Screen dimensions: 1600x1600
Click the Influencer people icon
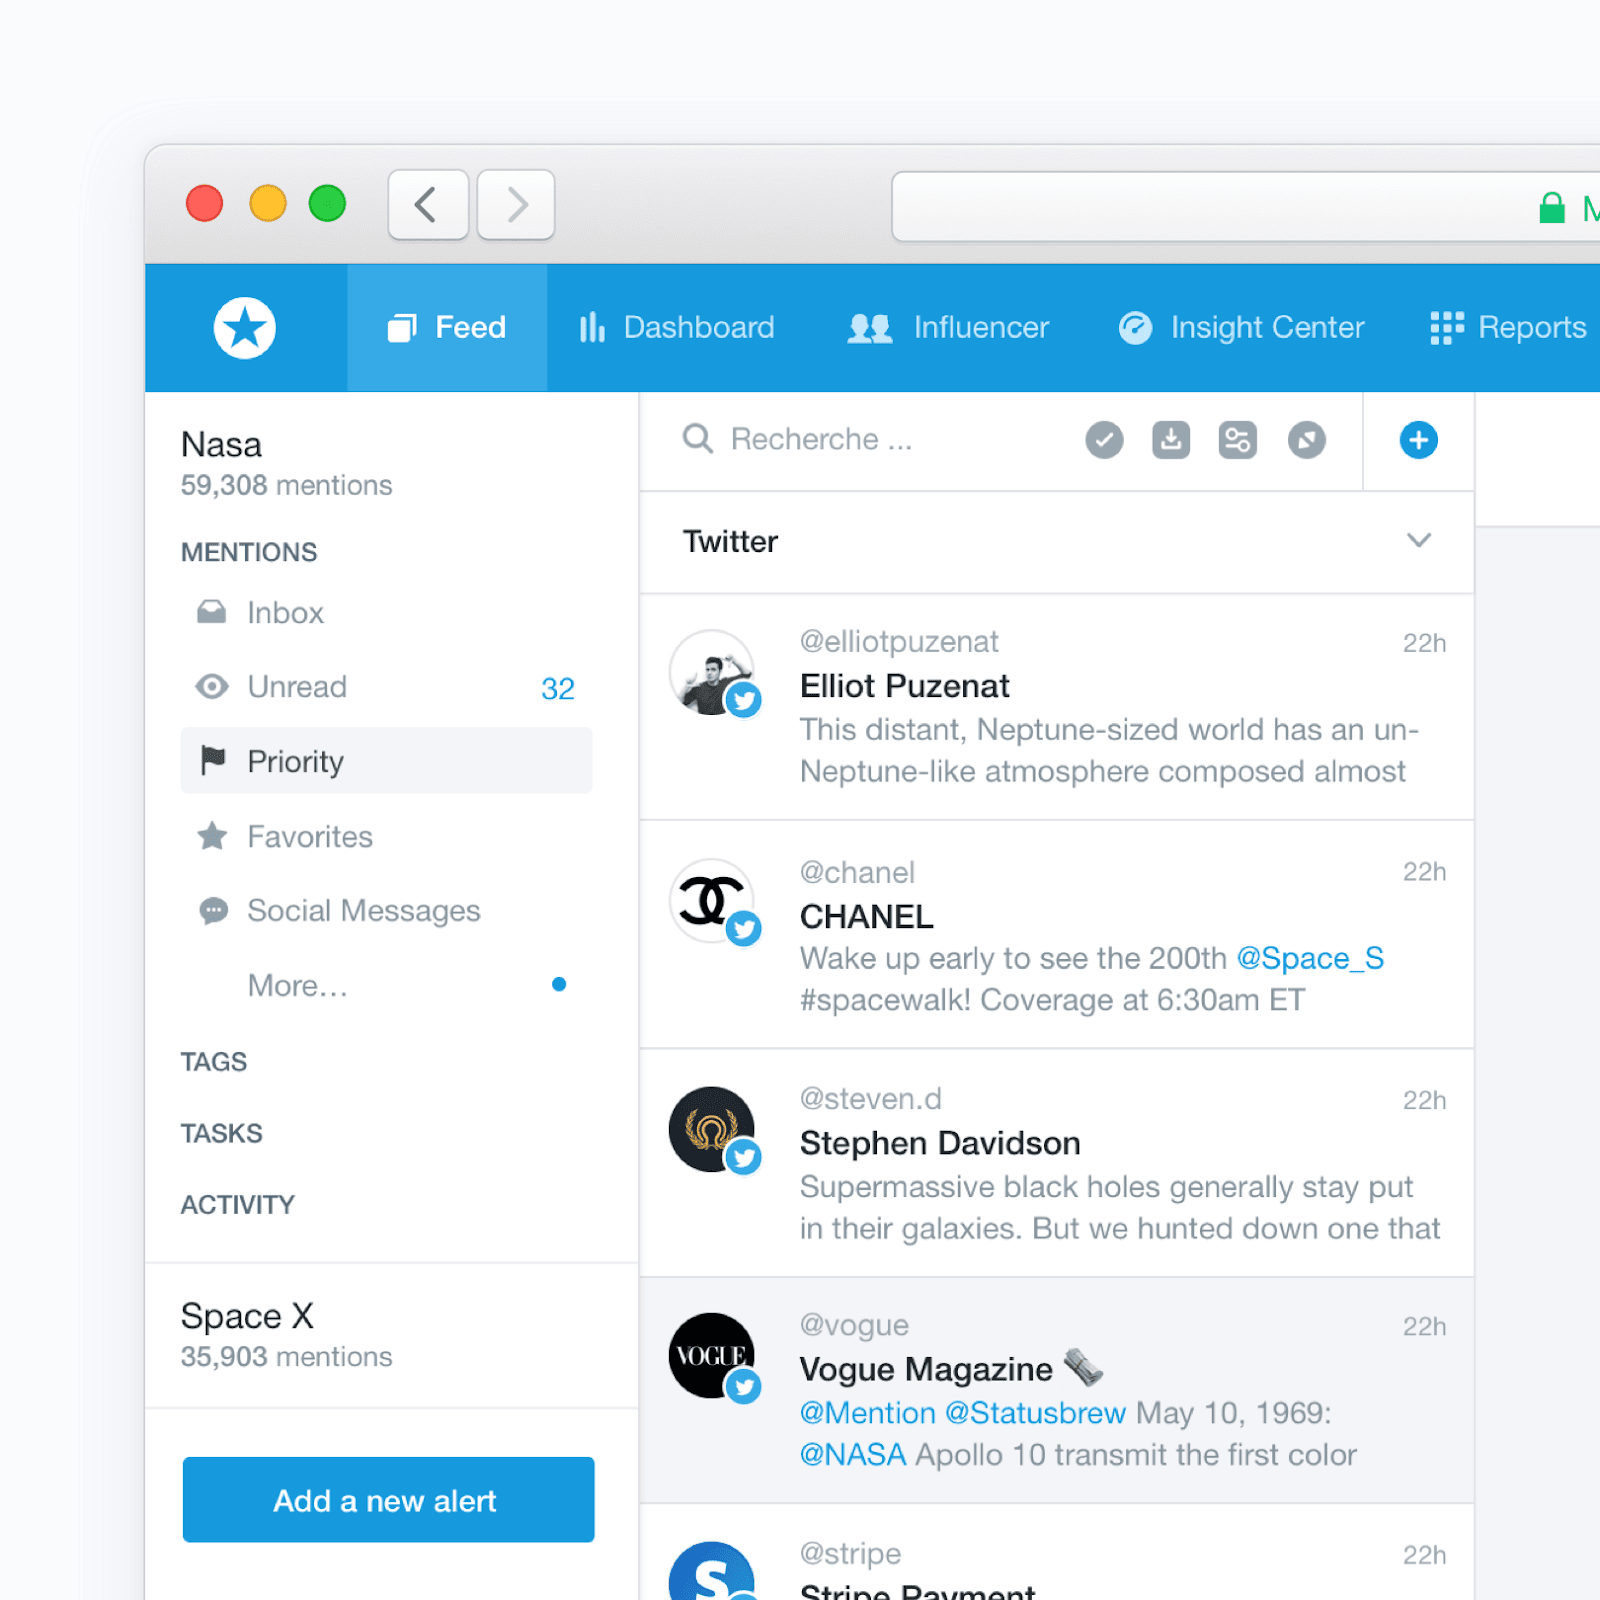(869, 328)
